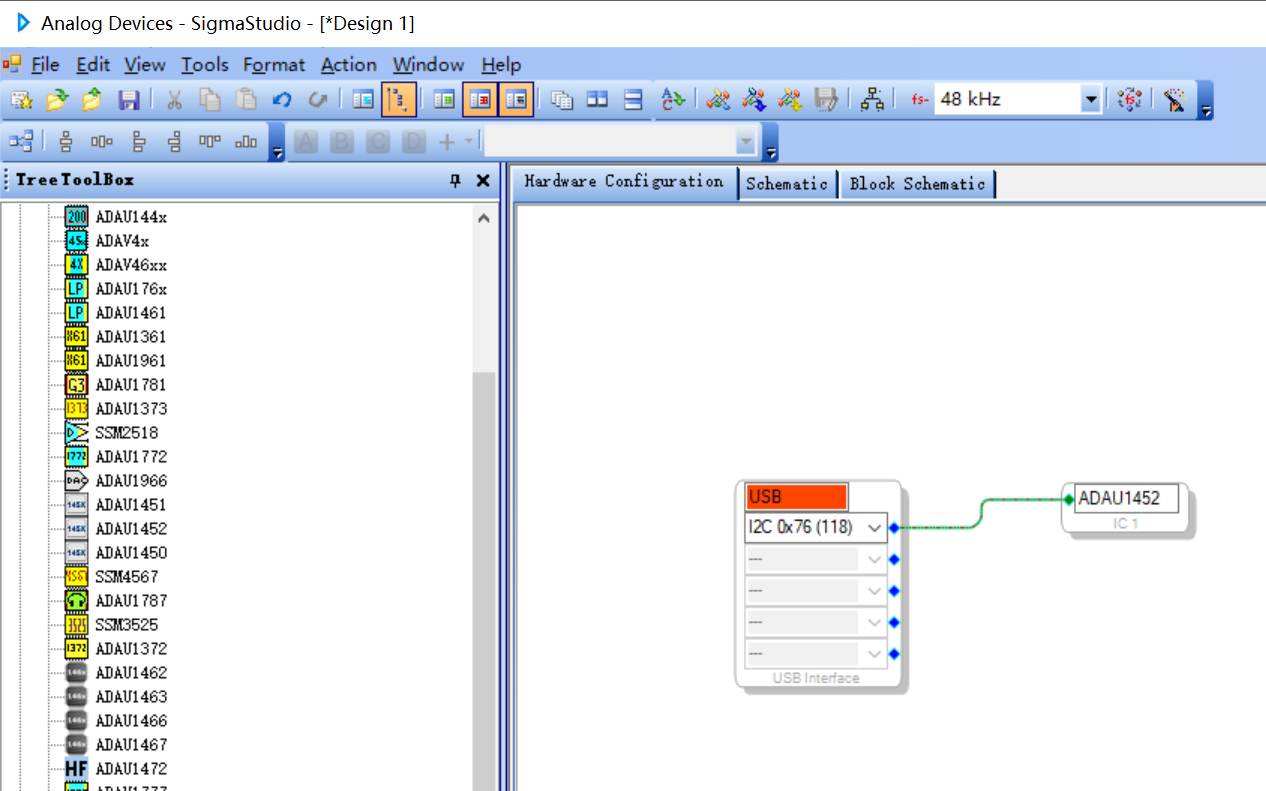
Task: Click the New Project icon
Action: (x=22, y=100)
